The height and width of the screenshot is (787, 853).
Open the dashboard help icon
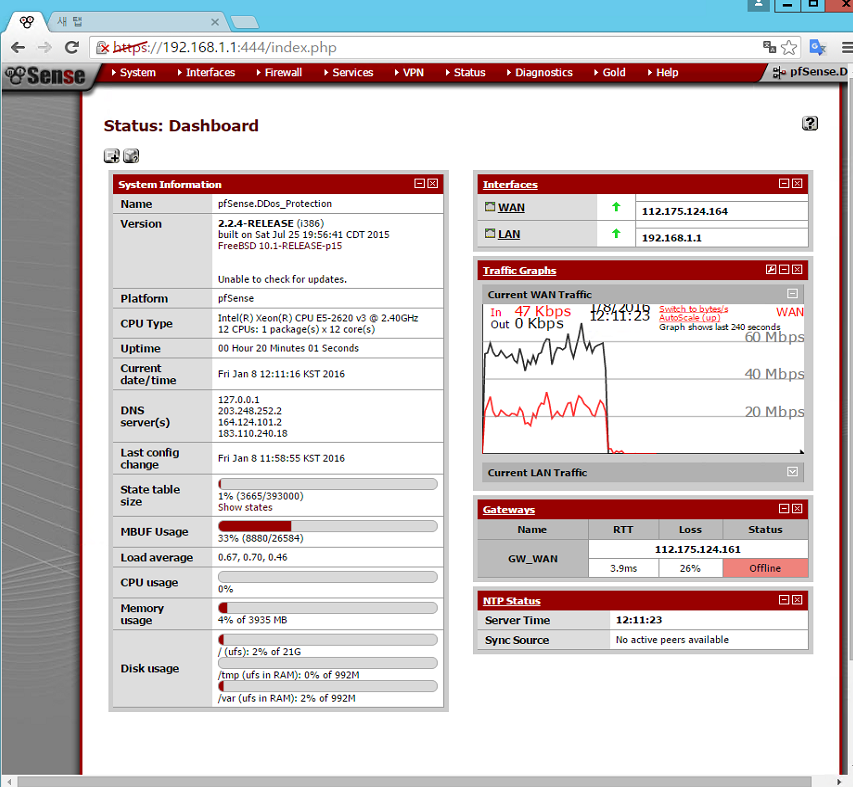tap(809, 123)
